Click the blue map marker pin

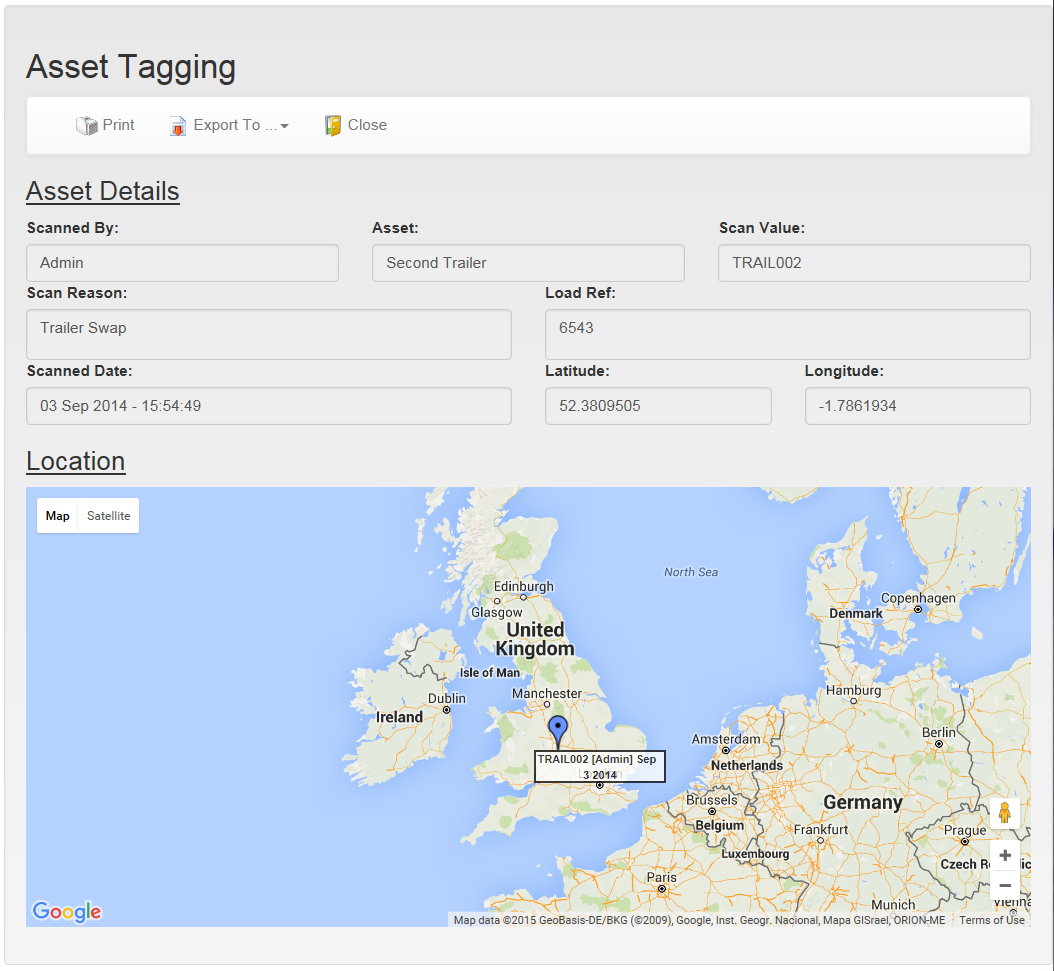click(558, 731)
